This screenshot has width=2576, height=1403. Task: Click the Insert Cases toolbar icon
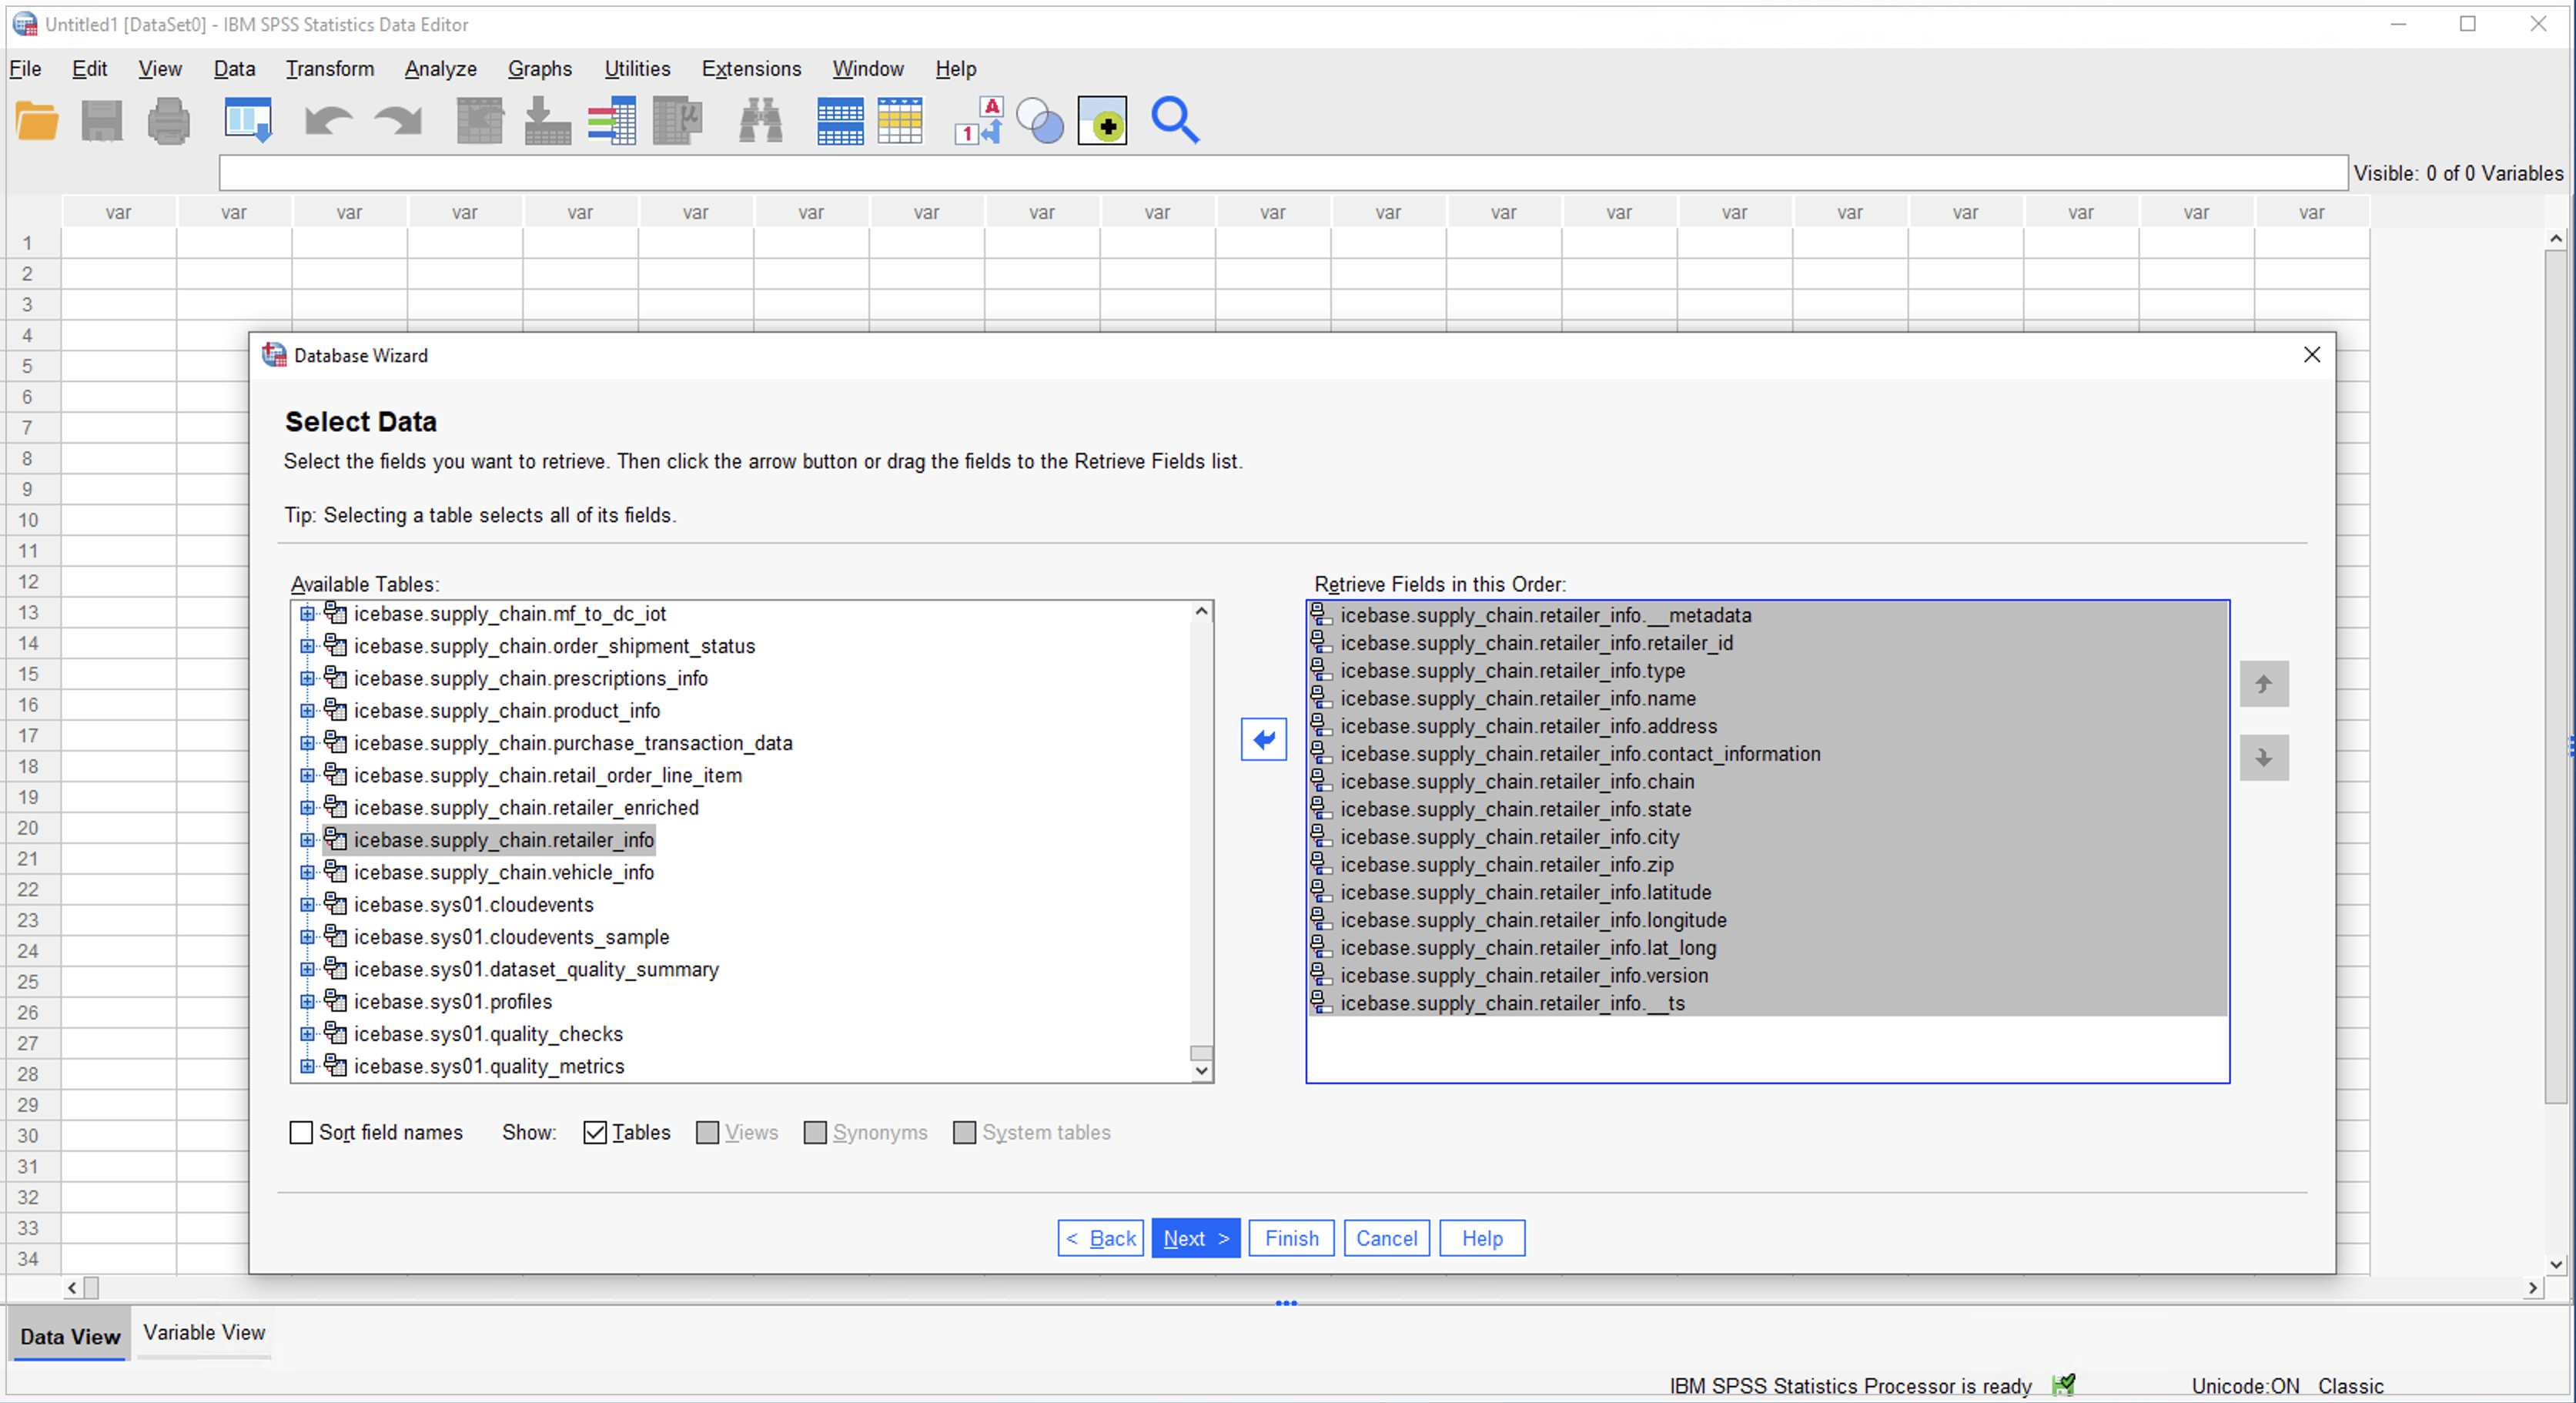(x=547, y=121)
